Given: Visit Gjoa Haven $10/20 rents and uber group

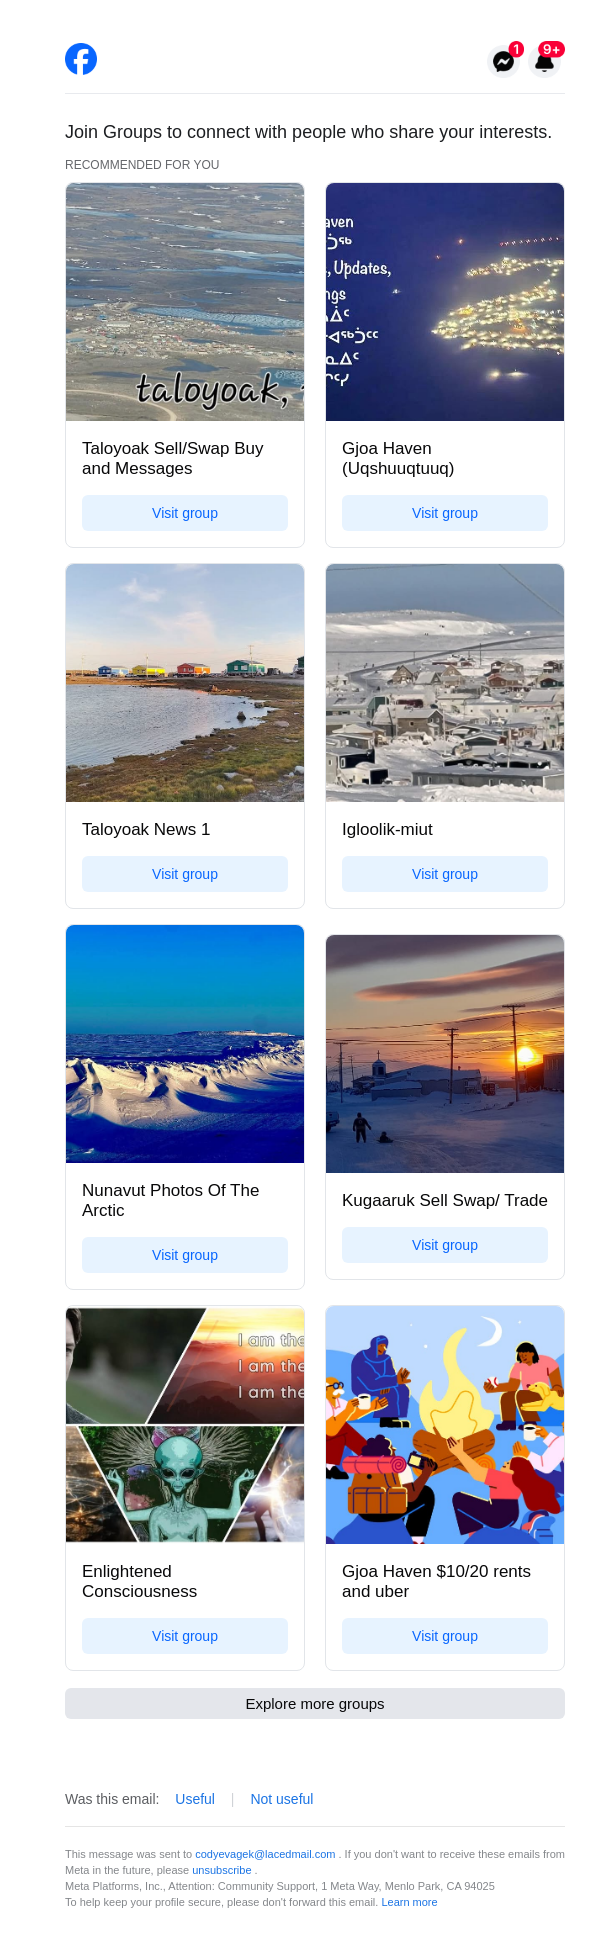Looking at the screenshot, I should coord(445,1636).
